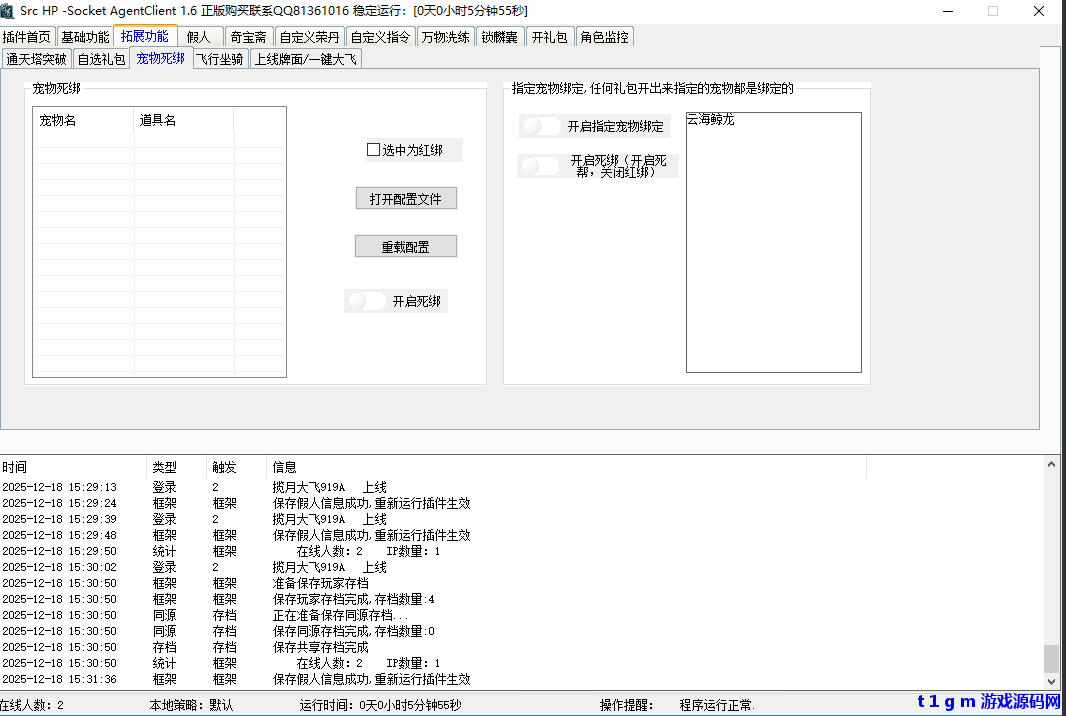Click the application icon in the title bar

(x=10, y=11)
